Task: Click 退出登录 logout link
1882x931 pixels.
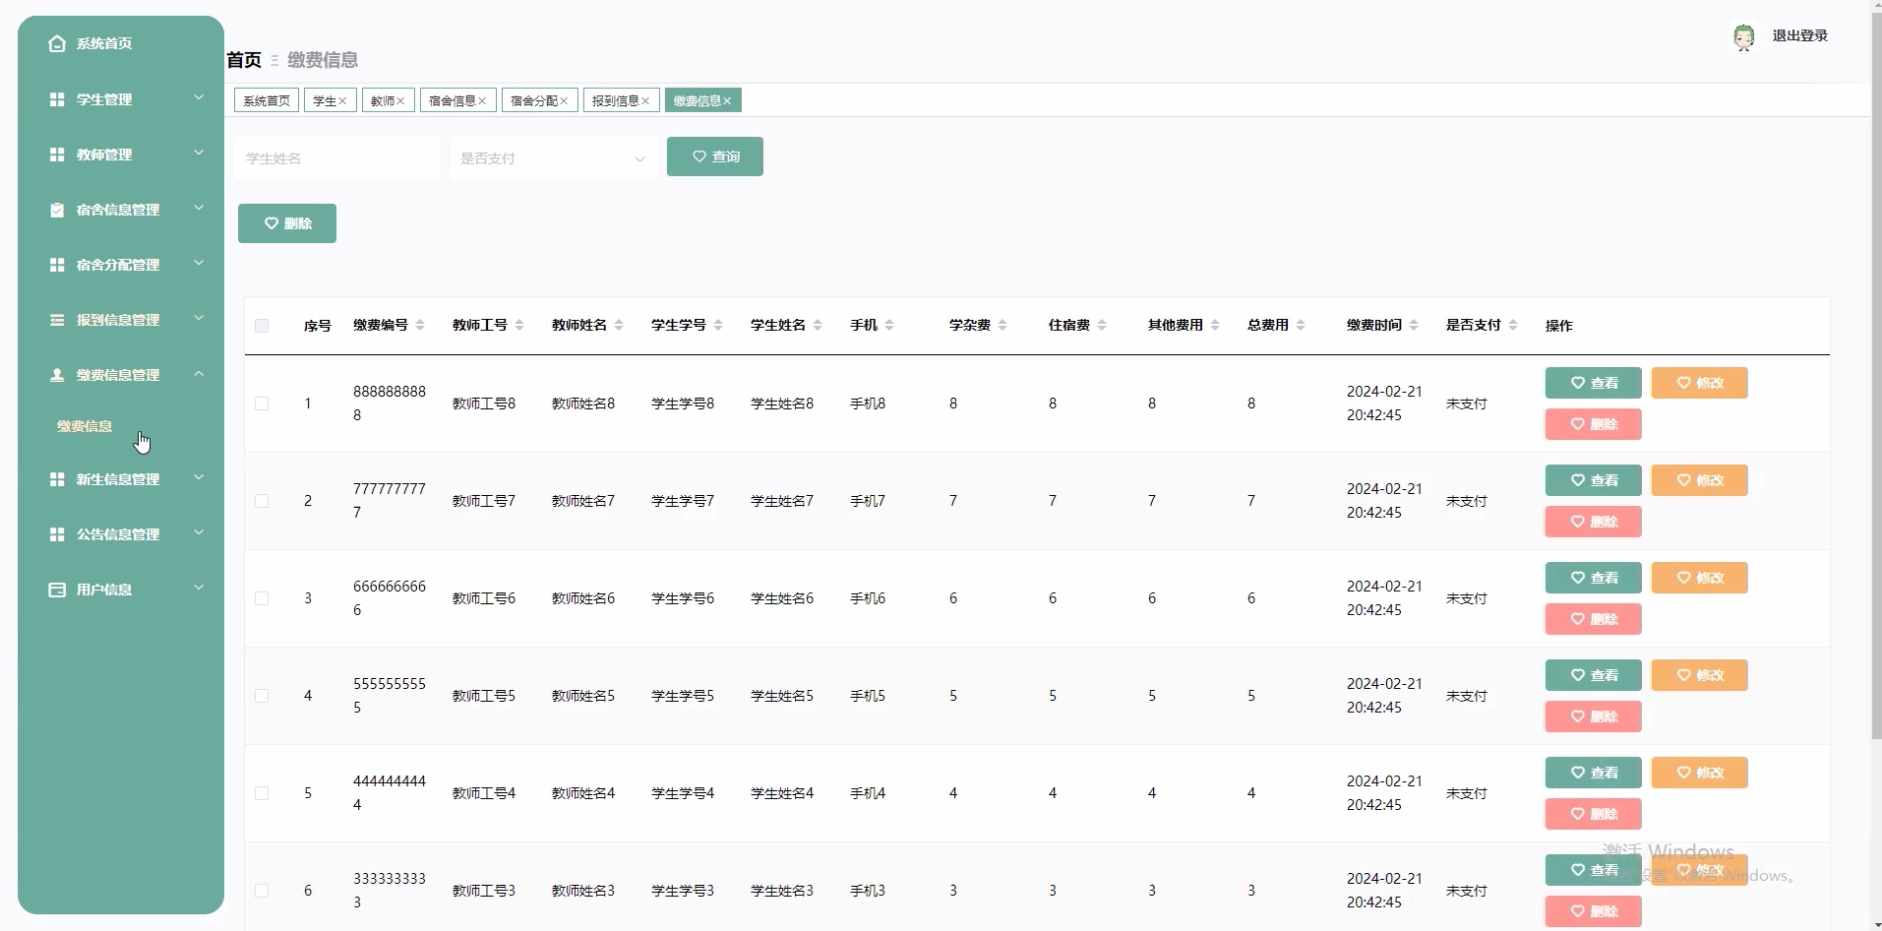Action: tap(1800, 36)
